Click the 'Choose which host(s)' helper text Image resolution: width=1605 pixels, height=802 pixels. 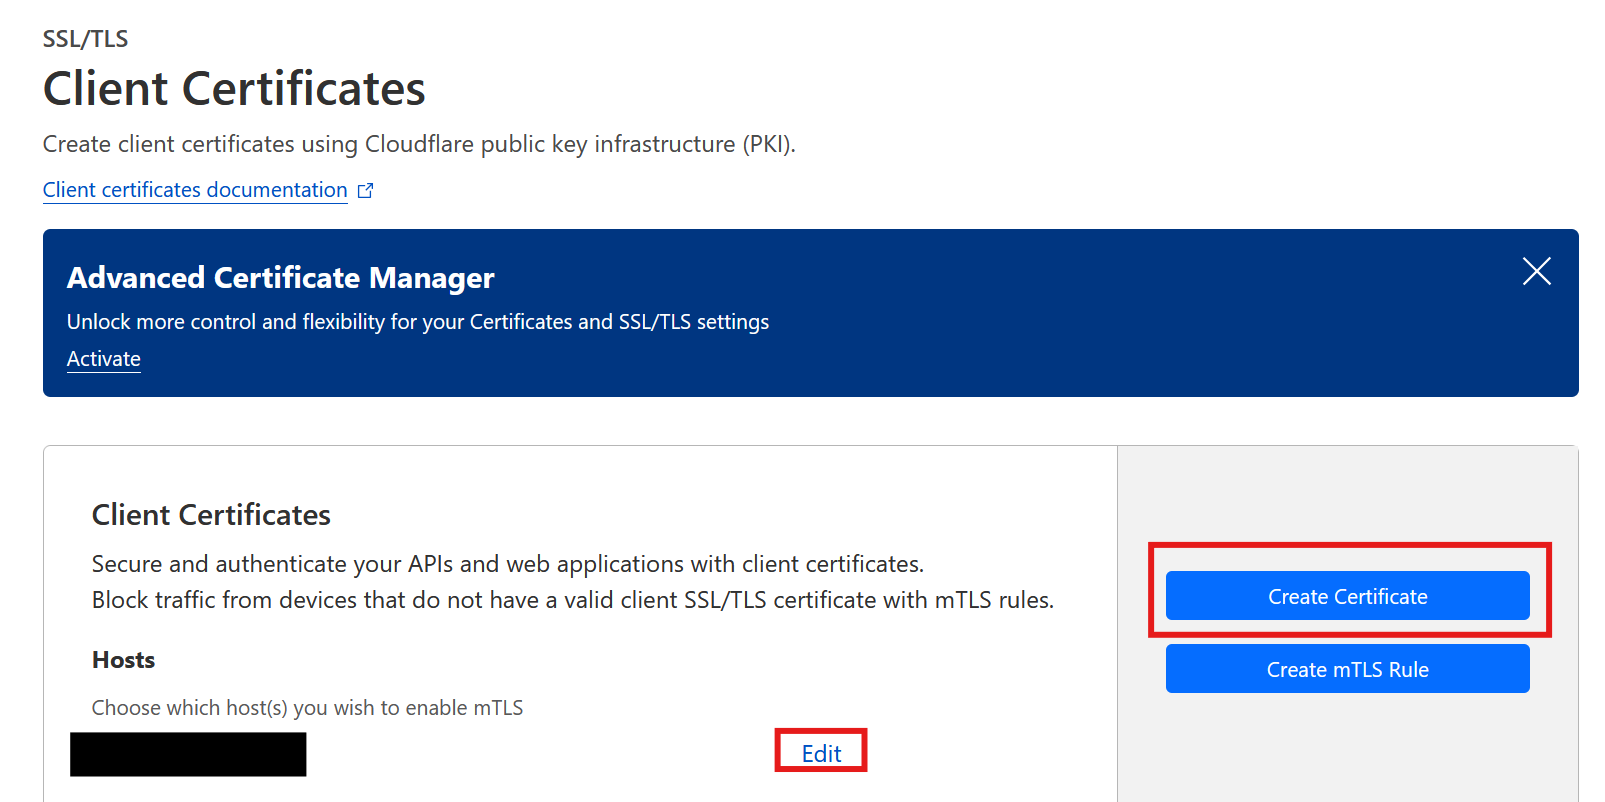click(x=307, y=708)
